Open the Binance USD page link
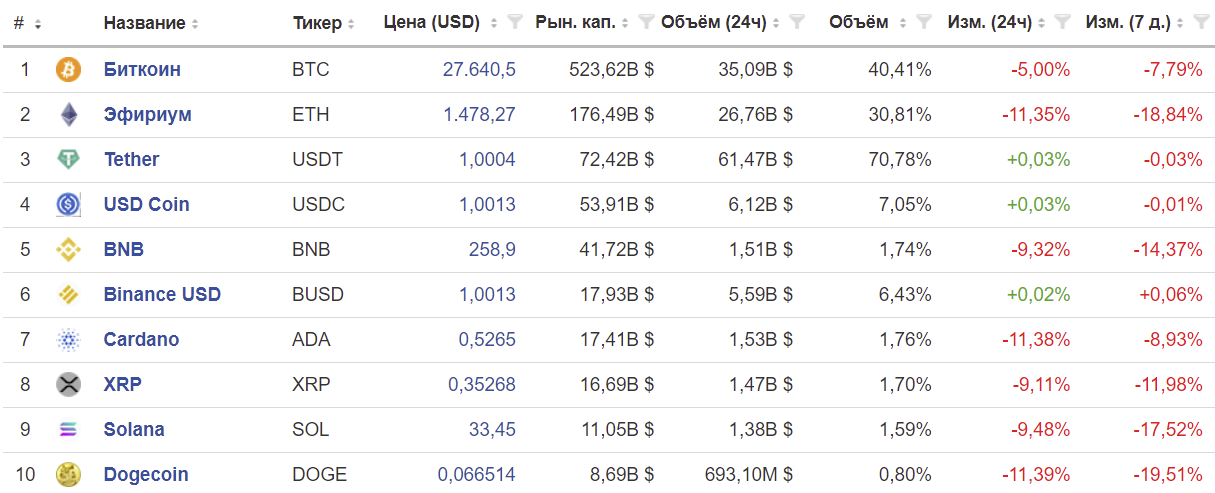This screenshot has width=1215, height=493. (162, 295)
